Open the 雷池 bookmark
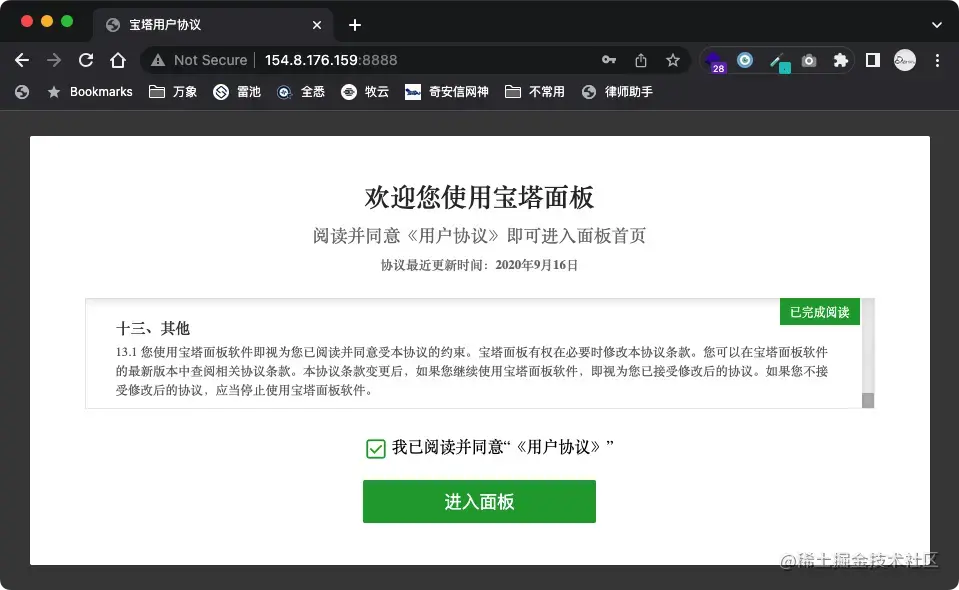The width and height of the screenshot is (959, 590). pyautogui.click(x=237, y=92)
